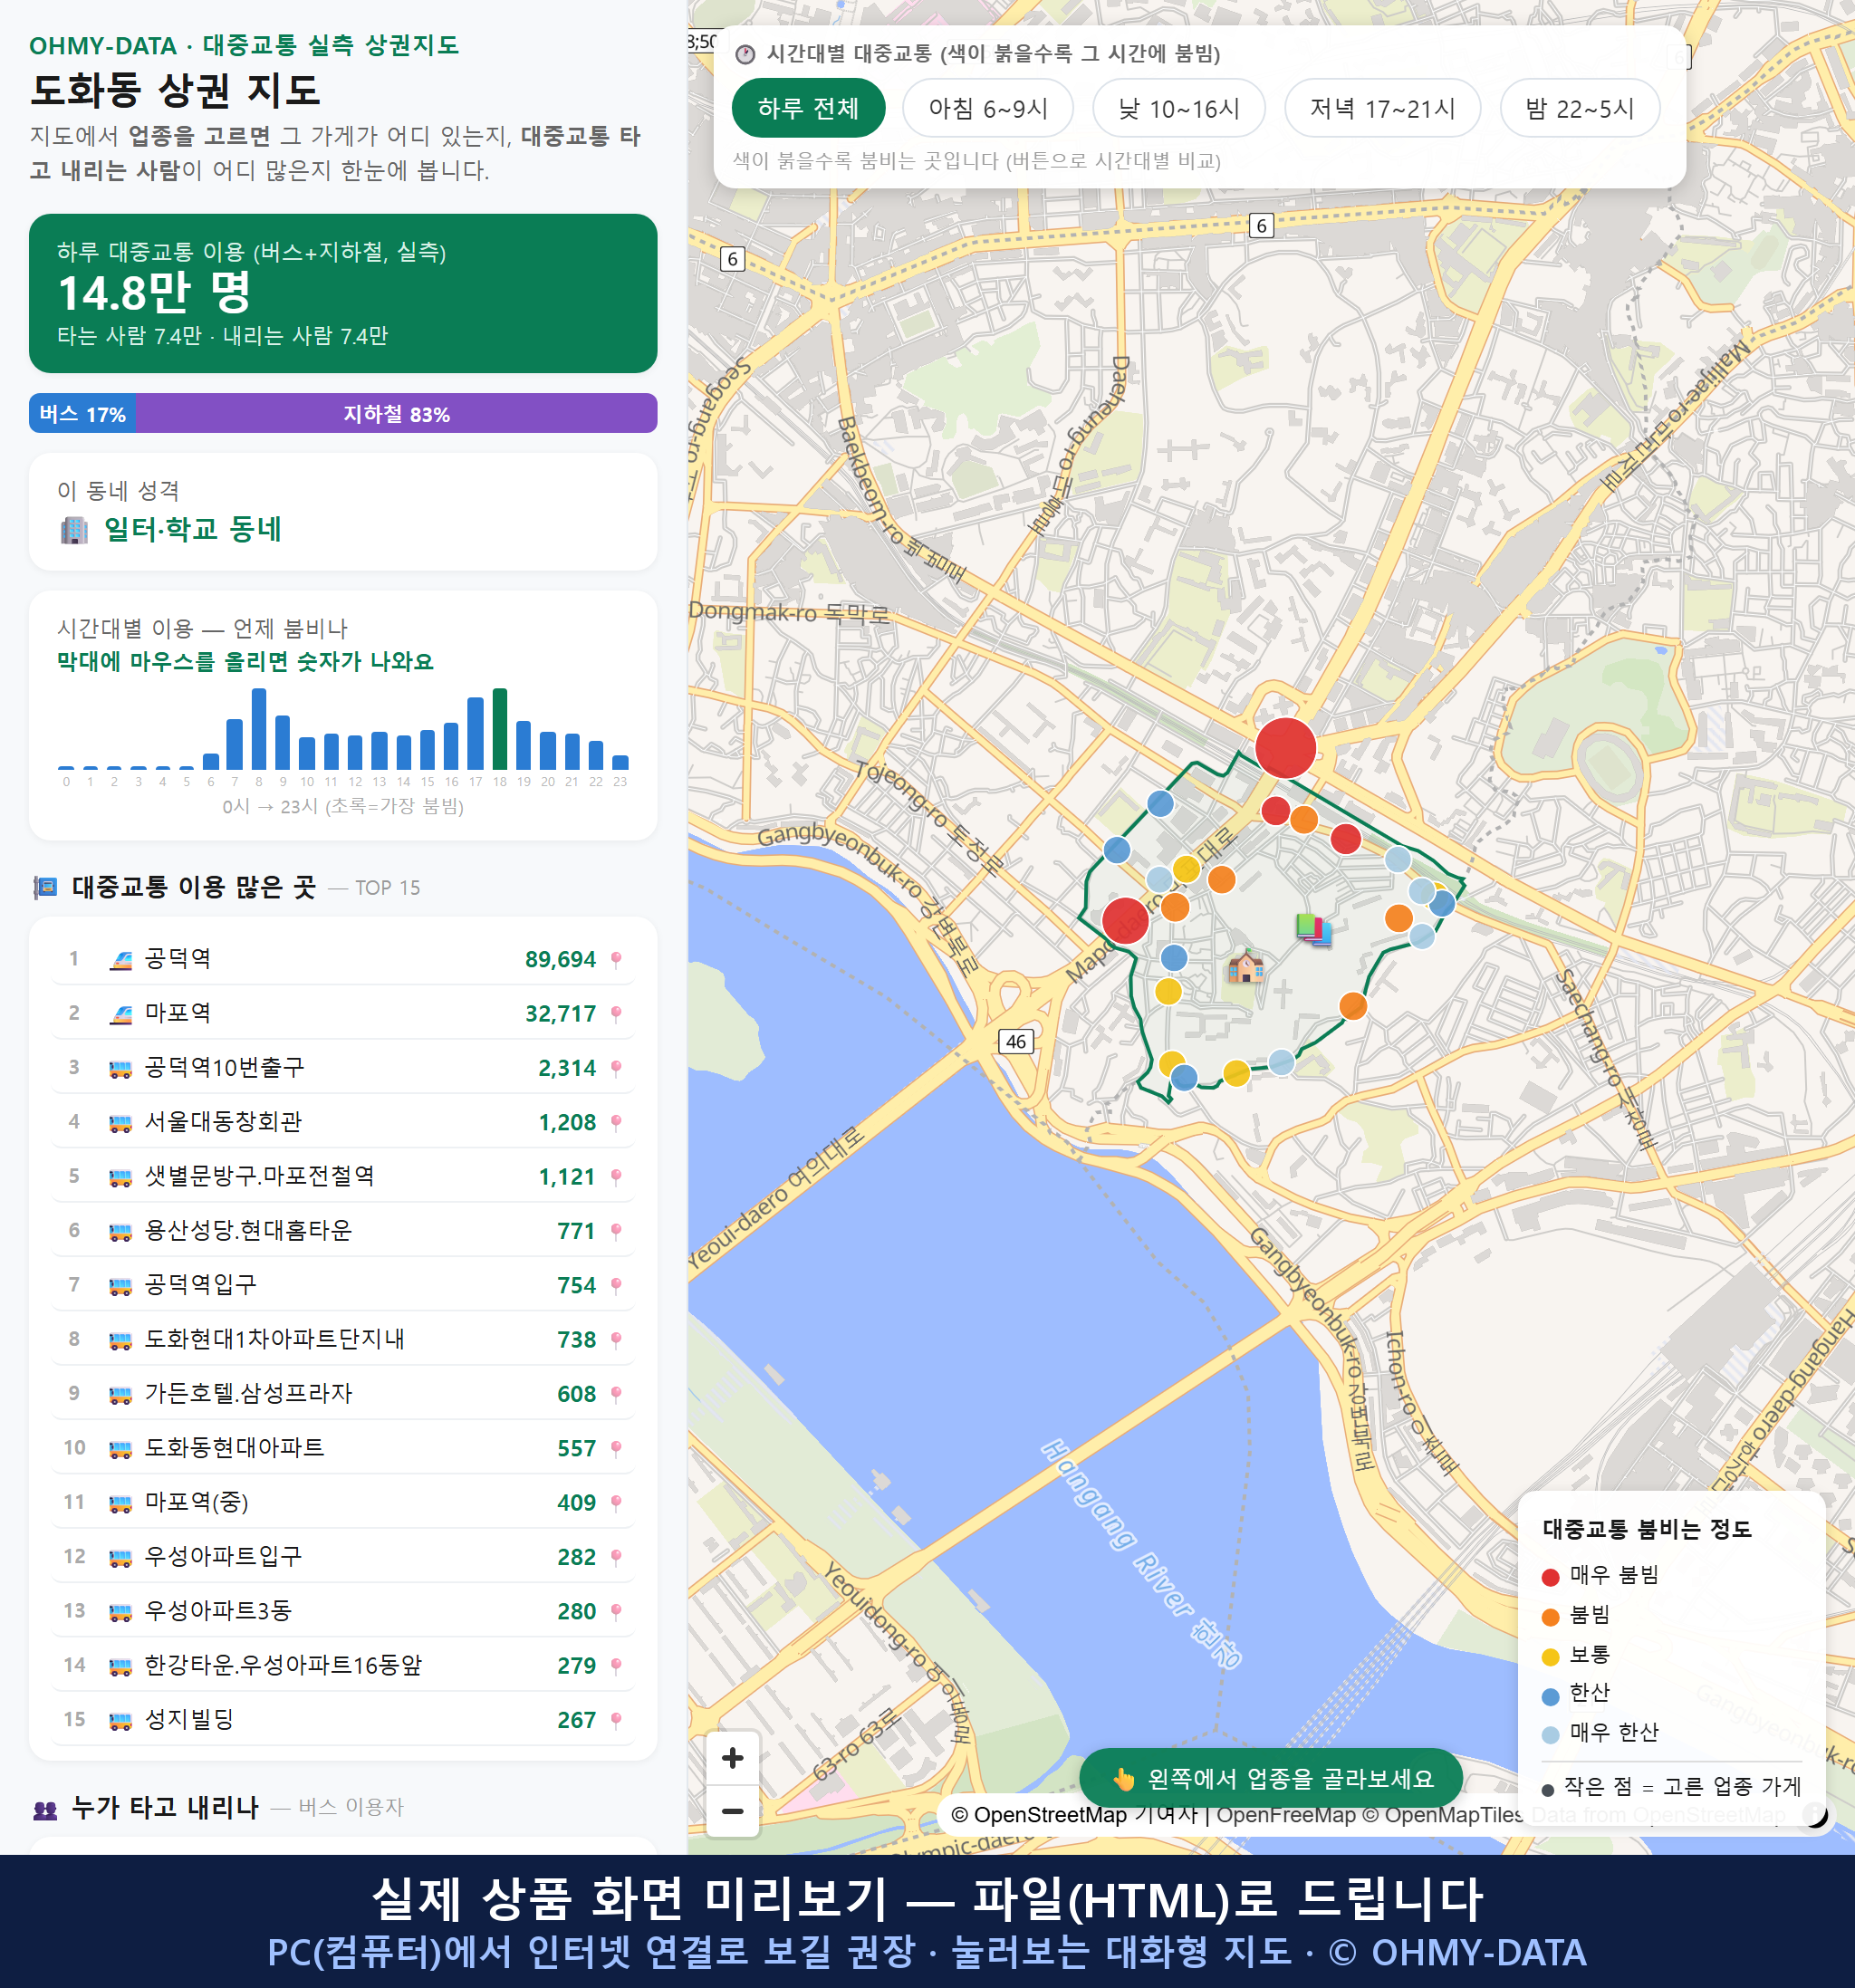Viewport: 1855px width, 1988px height.
Task: Click the light blue 매우 한산 legend swatch
Action: coord(1551,1735)
